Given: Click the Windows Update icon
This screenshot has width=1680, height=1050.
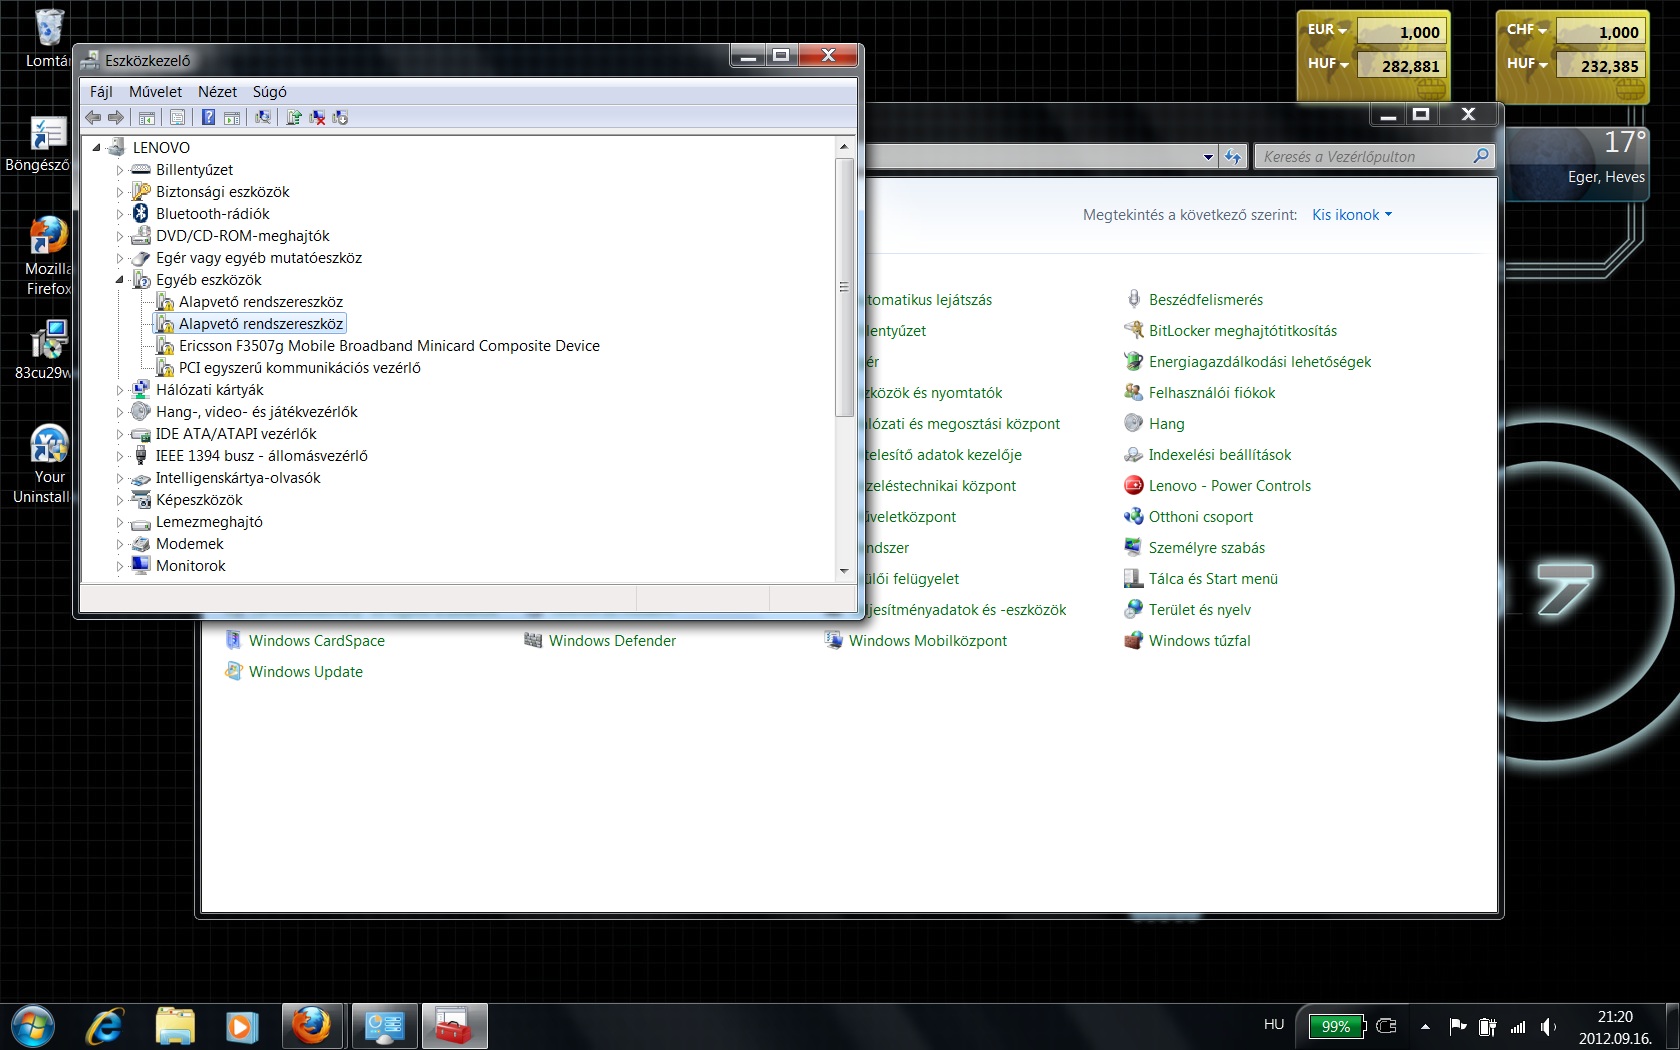Looking at the screenshot, I should (x=233, y=672).
